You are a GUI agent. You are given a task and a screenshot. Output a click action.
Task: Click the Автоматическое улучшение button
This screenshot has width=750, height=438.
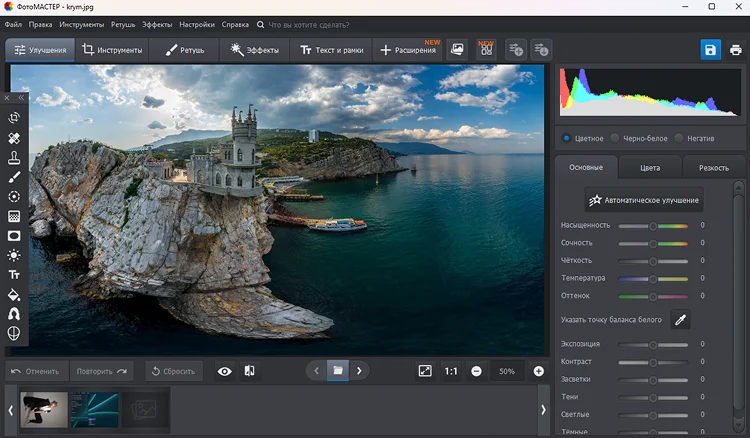pyautogui.click(x=644, y=200)
